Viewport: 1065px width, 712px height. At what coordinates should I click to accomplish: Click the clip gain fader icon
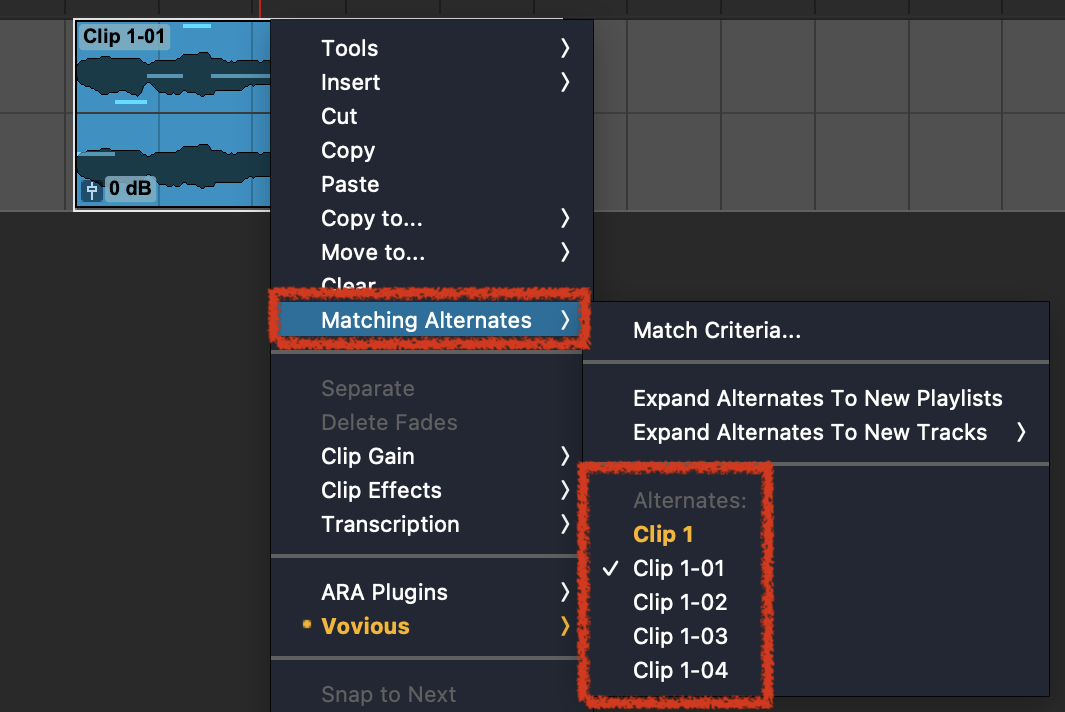(x=92, y=189)
